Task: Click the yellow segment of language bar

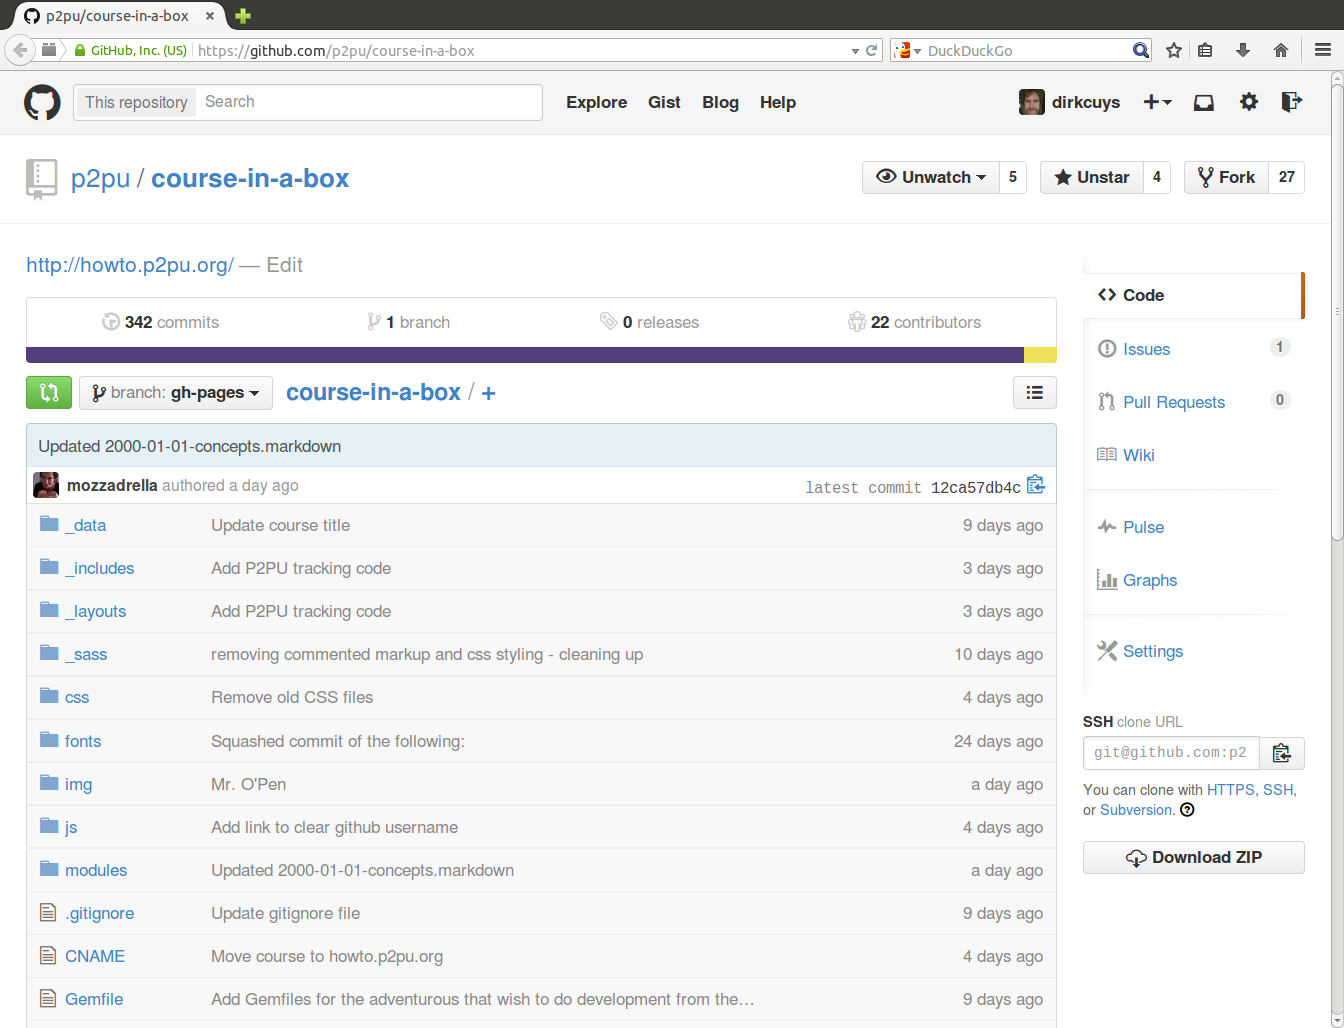Action: (x=1040, y=355)
